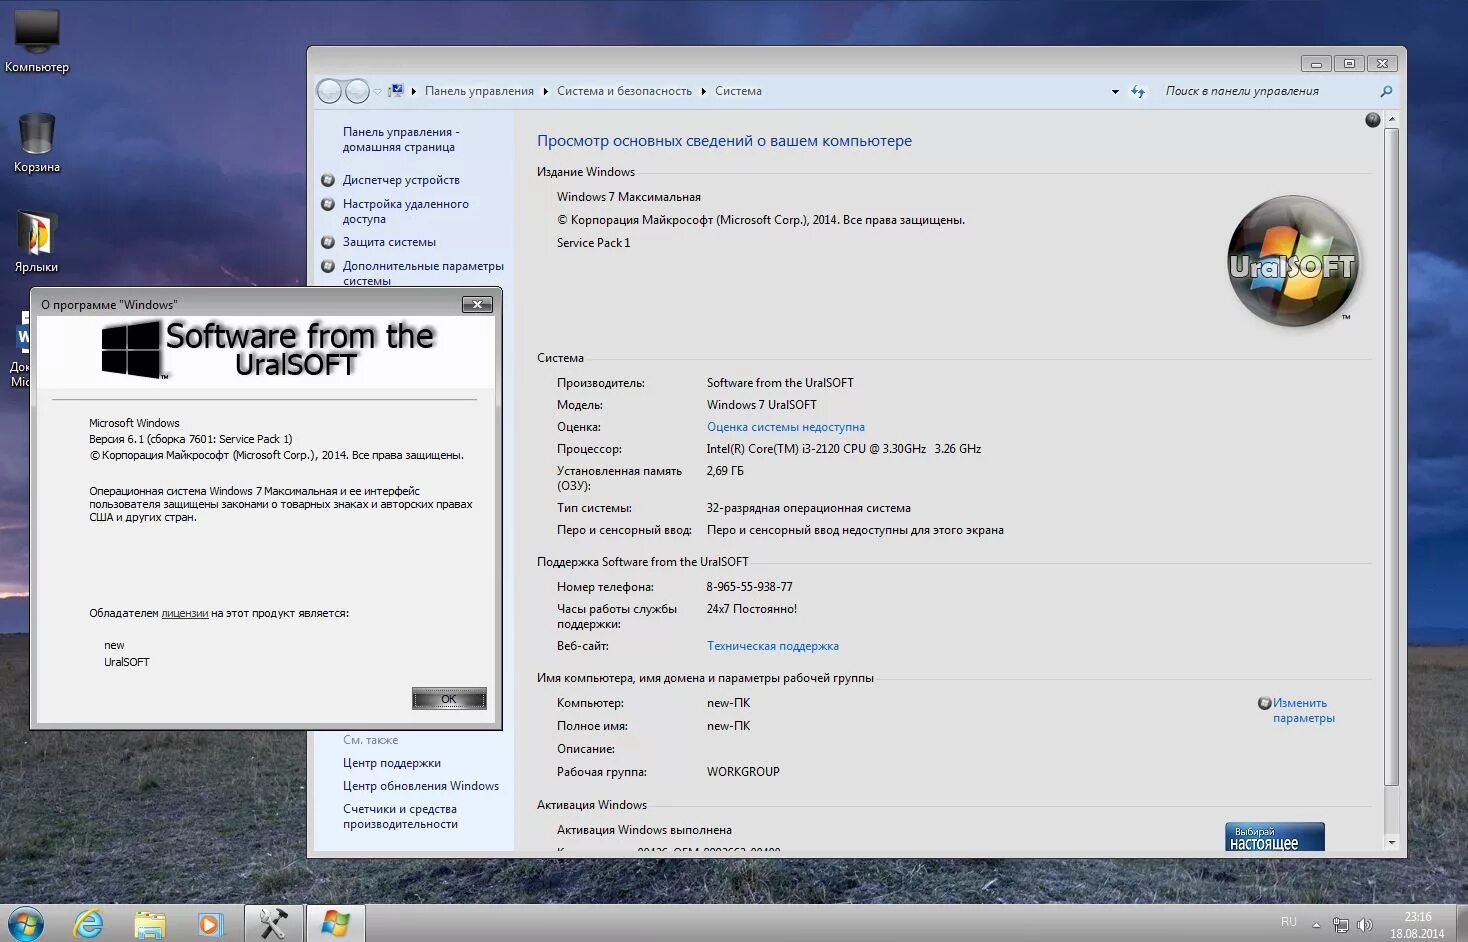This screenshot has height=942, width=1468.
Task: Open Windows Media Player from taskbar
Action: click(210, 923)
